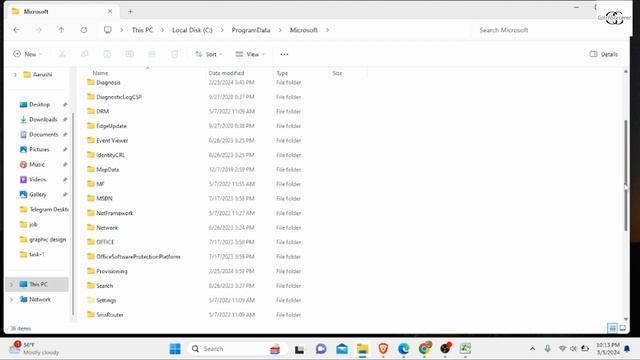Open the Sort dropdown
The height and width of the screenshot is (360, 640).
[209, 54]
